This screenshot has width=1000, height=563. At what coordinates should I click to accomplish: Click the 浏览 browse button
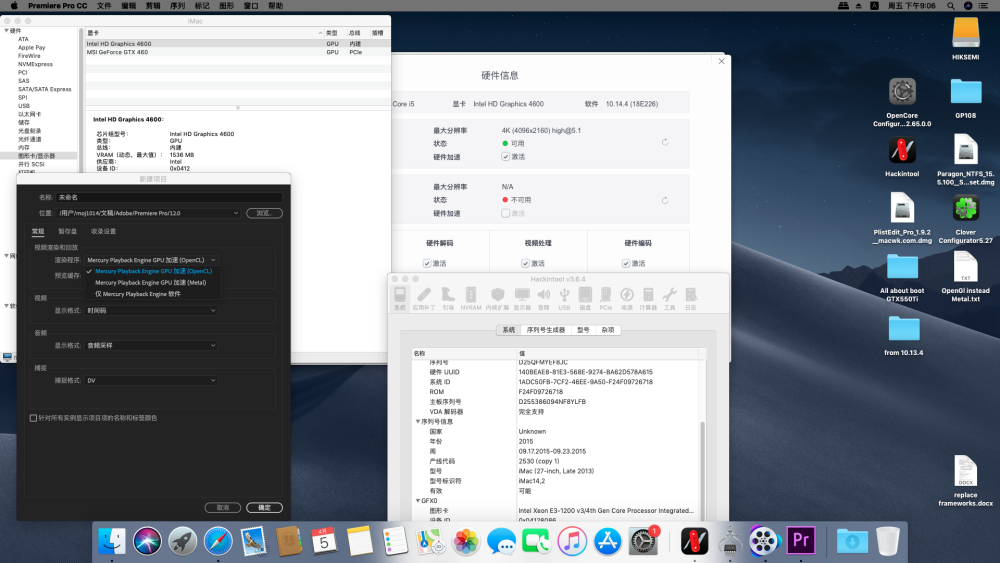click(264, 213)
